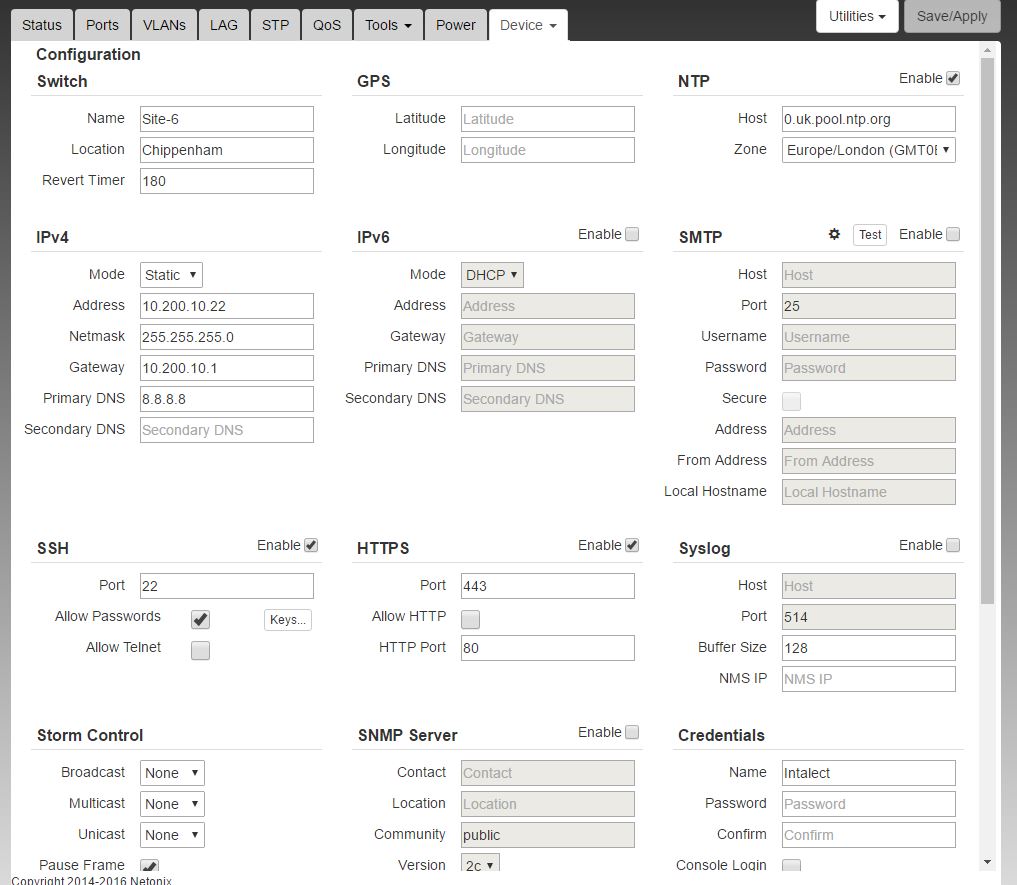The height and width of the screenshot is (885, 1017).
Task: Open the IPv4 Mode dropdown
Action: 171,275
